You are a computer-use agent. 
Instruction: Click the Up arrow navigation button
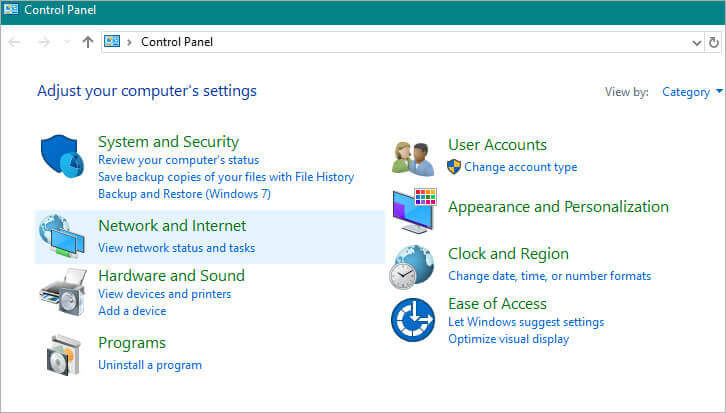point(88,42)
